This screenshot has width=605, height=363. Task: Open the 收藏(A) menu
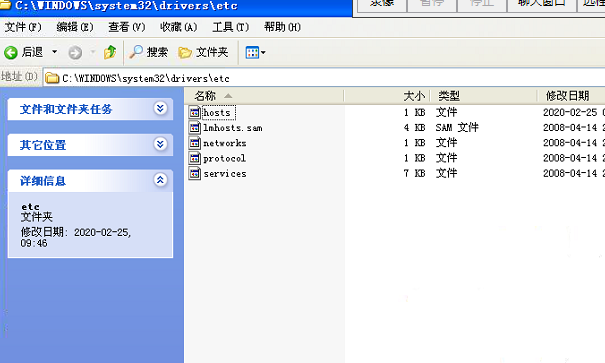(178, 27)
